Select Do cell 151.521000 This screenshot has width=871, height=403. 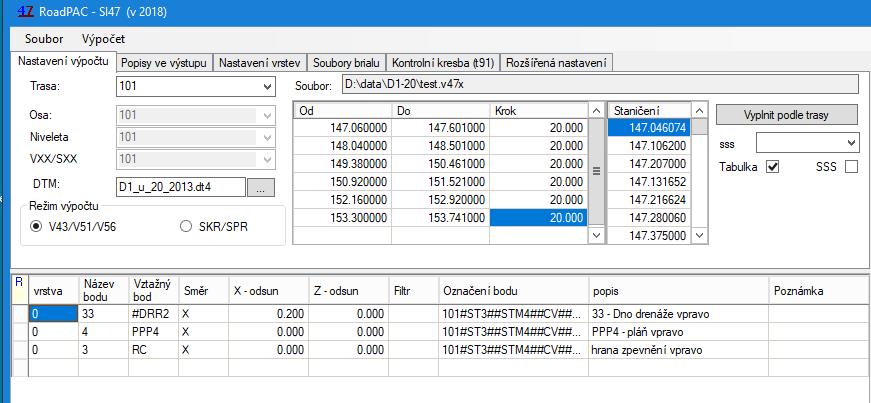(440, 181)
